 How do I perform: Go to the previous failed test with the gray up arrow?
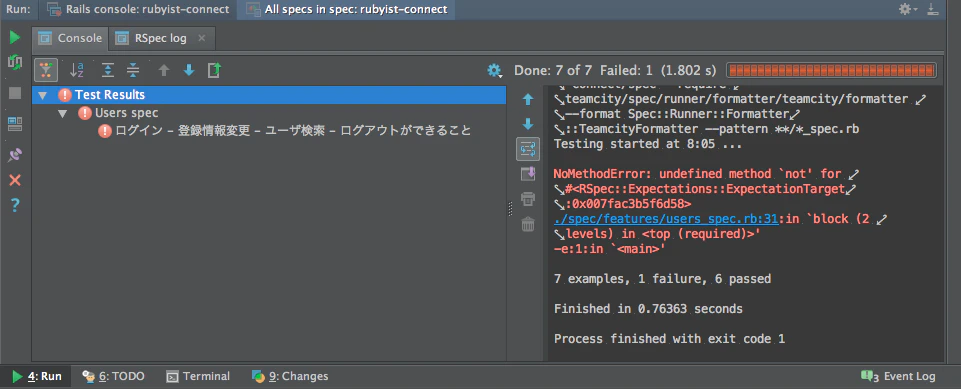pos(164,70)
